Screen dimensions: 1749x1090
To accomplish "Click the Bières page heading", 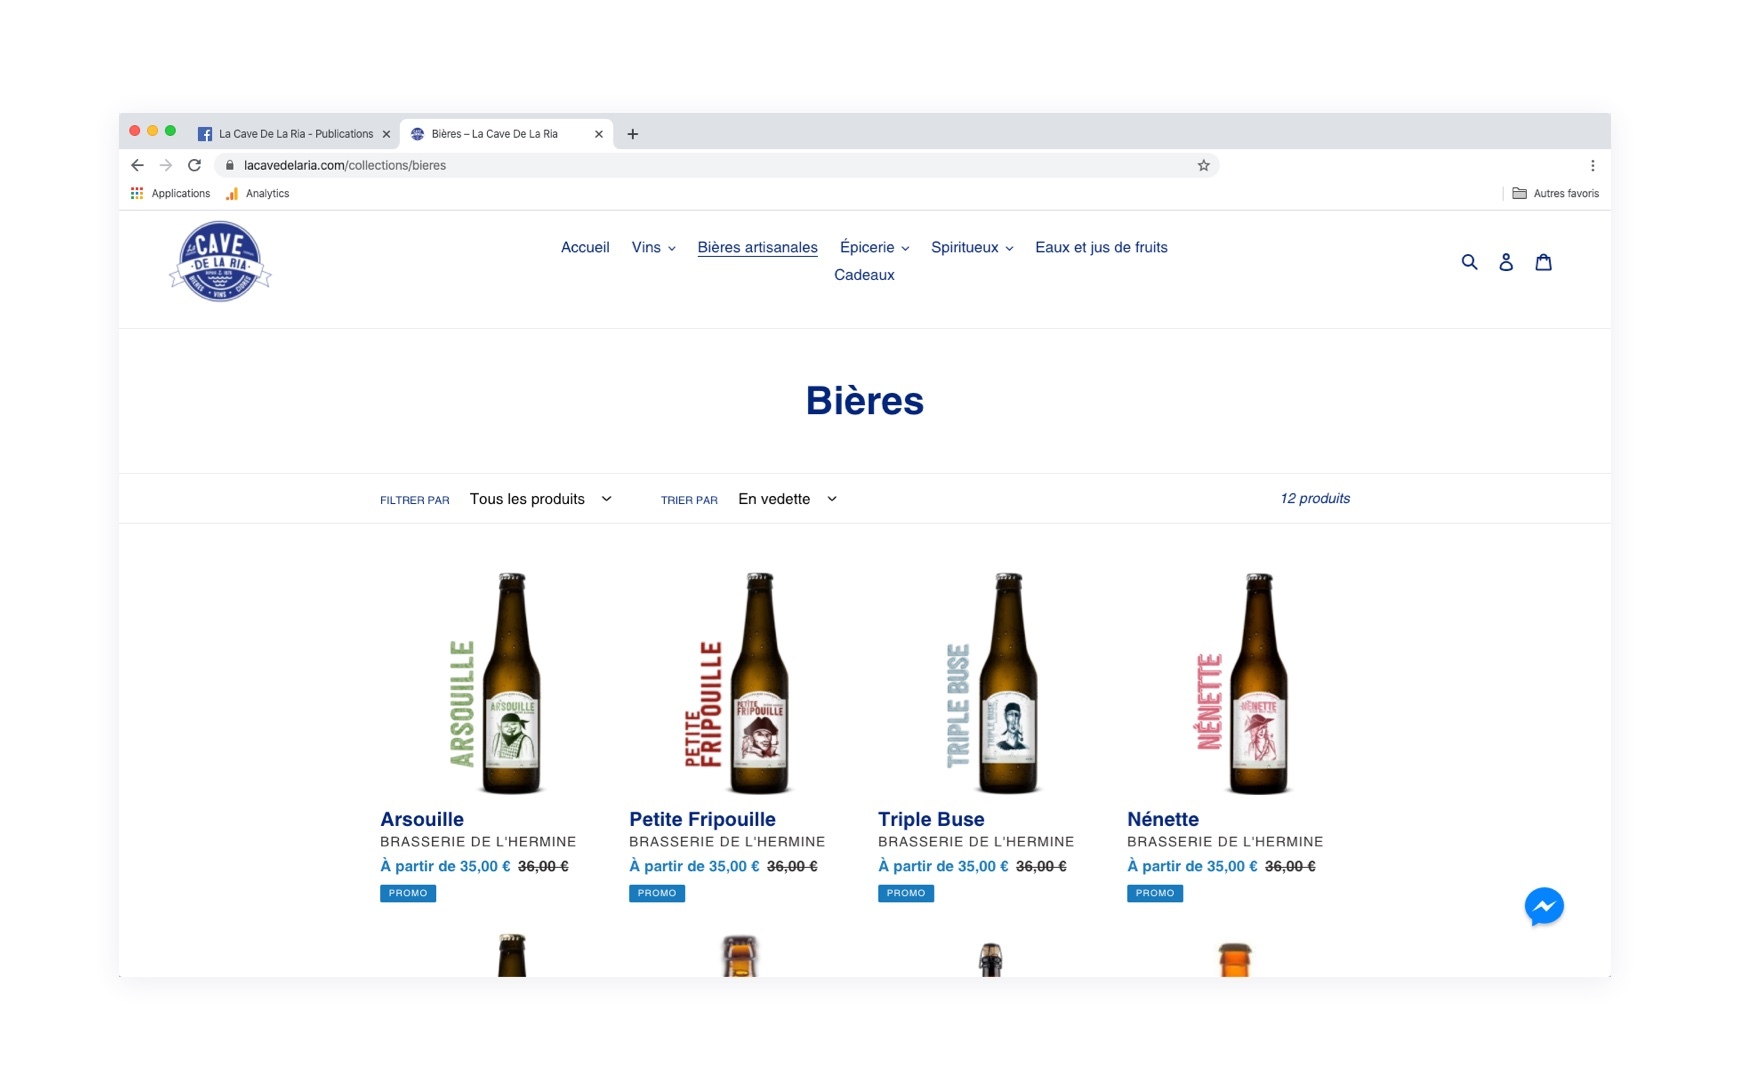I will [865, 401].
